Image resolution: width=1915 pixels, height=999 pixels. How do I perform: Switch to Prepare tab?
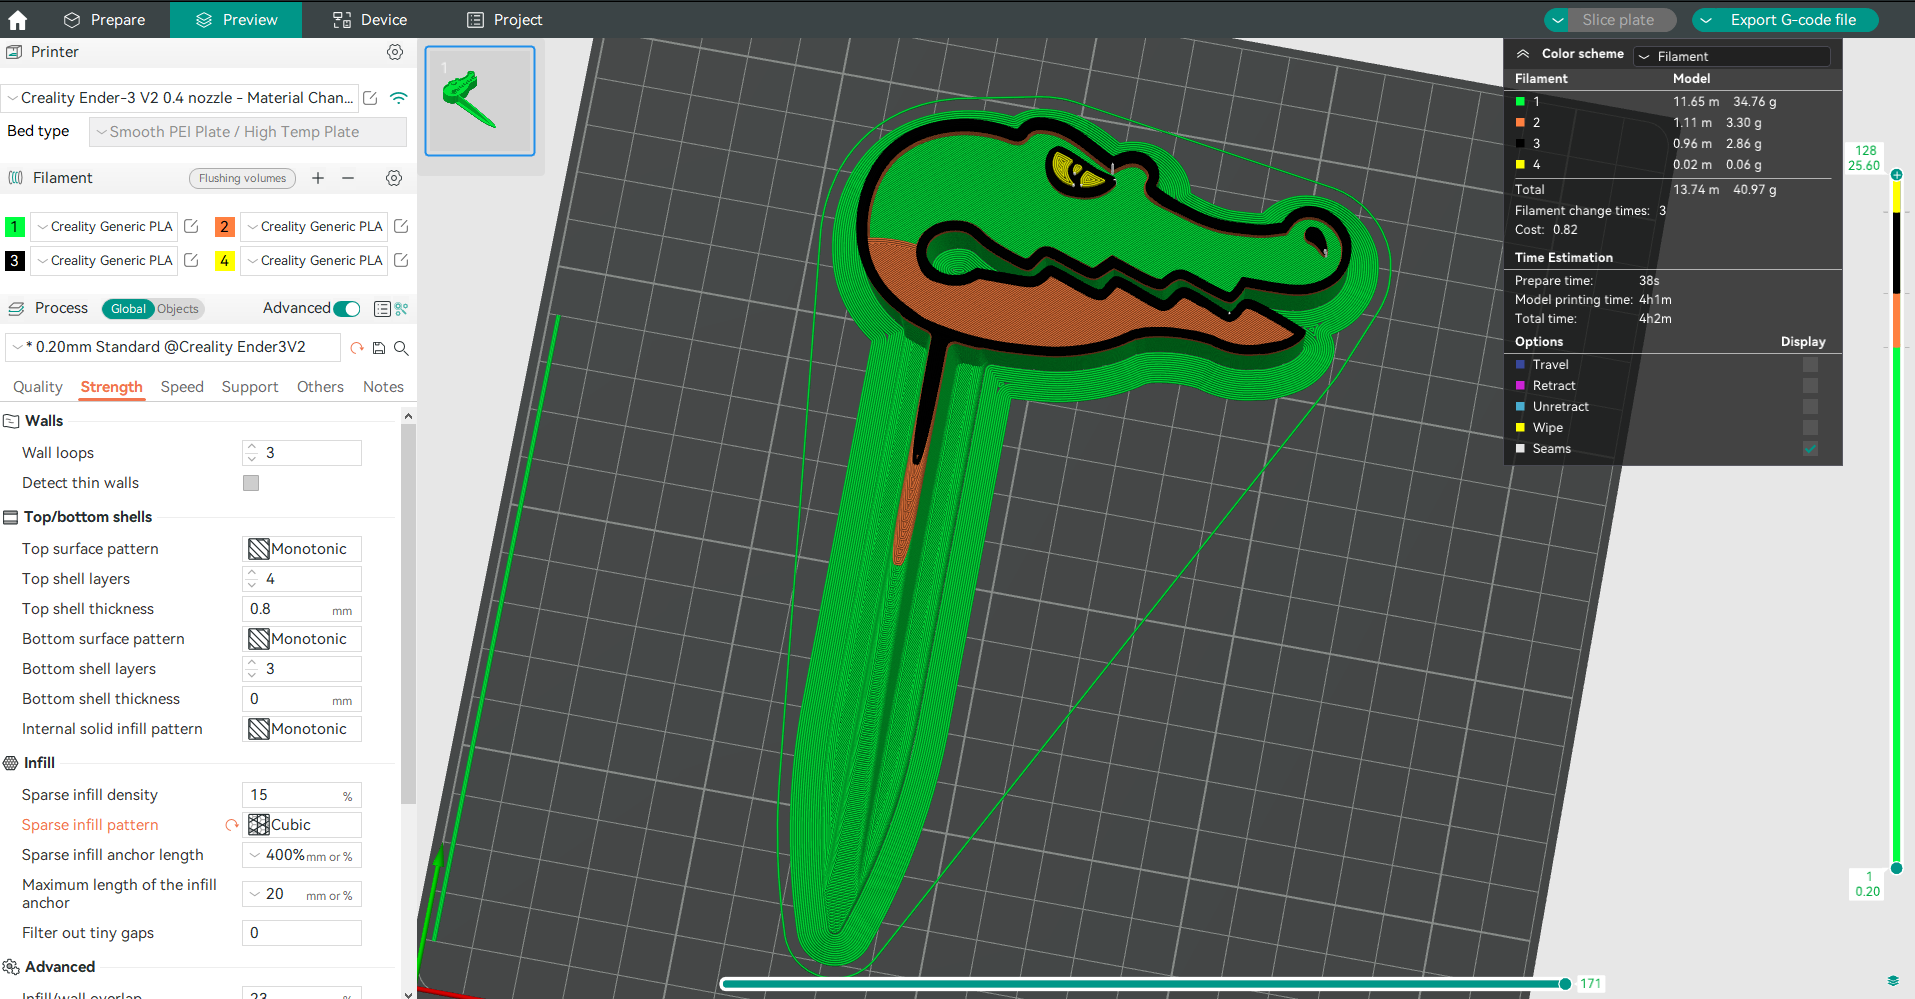click(x=104, y=20)
